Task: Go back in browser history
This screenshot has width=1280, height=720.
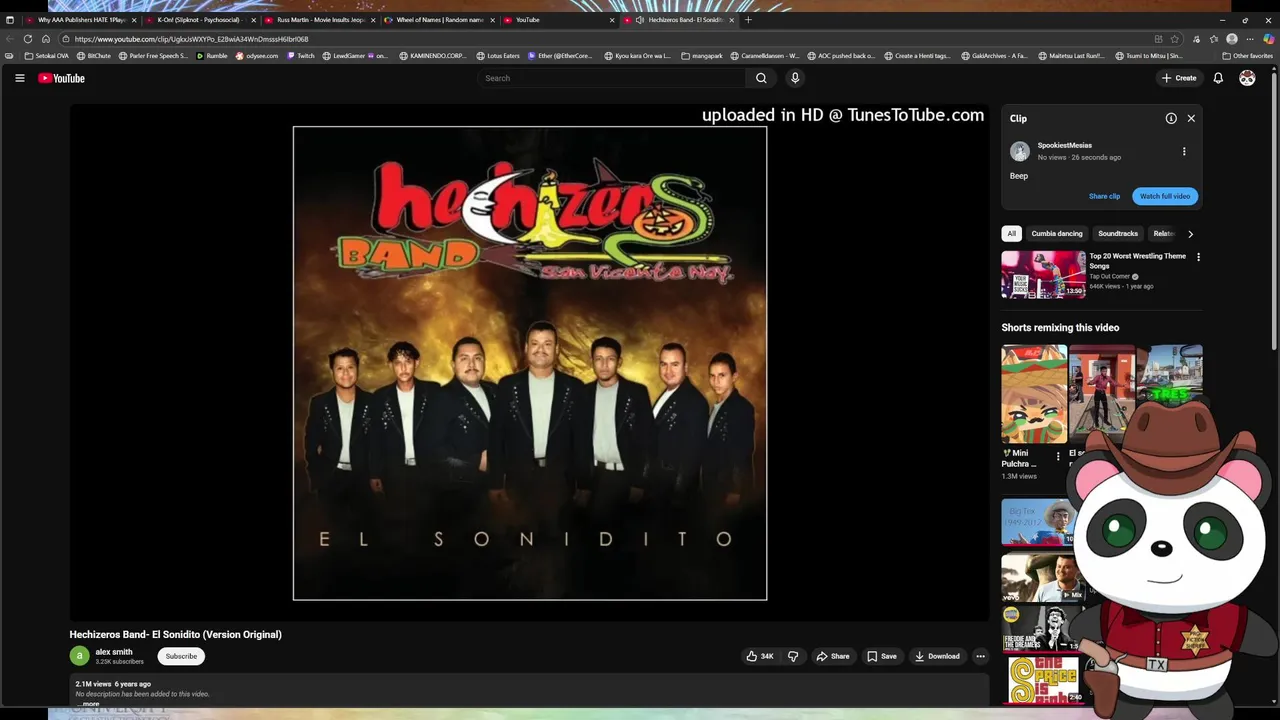Action: click(x=10, y=39)
